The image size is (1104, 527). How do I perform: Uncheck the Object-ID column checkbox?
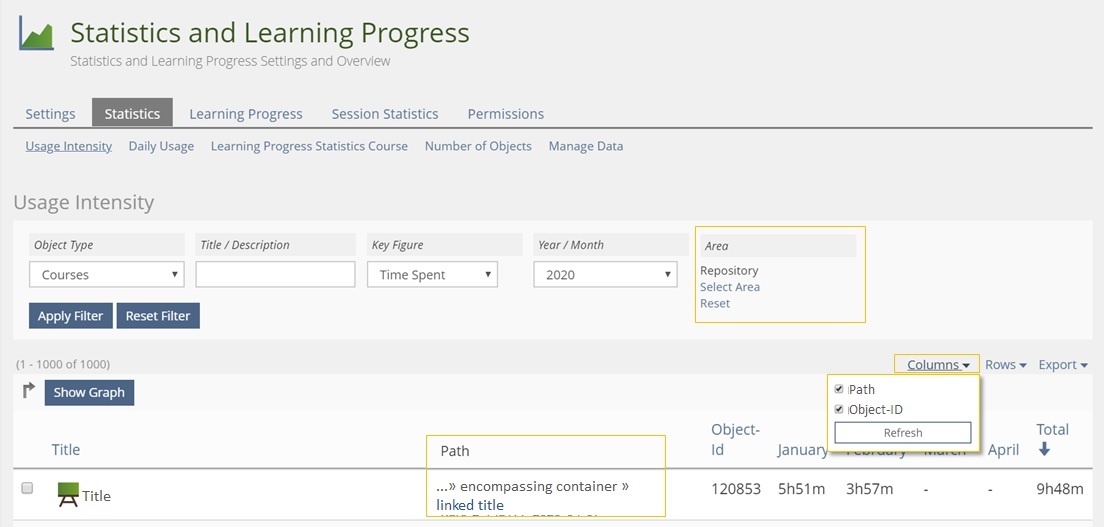(839, 409)
